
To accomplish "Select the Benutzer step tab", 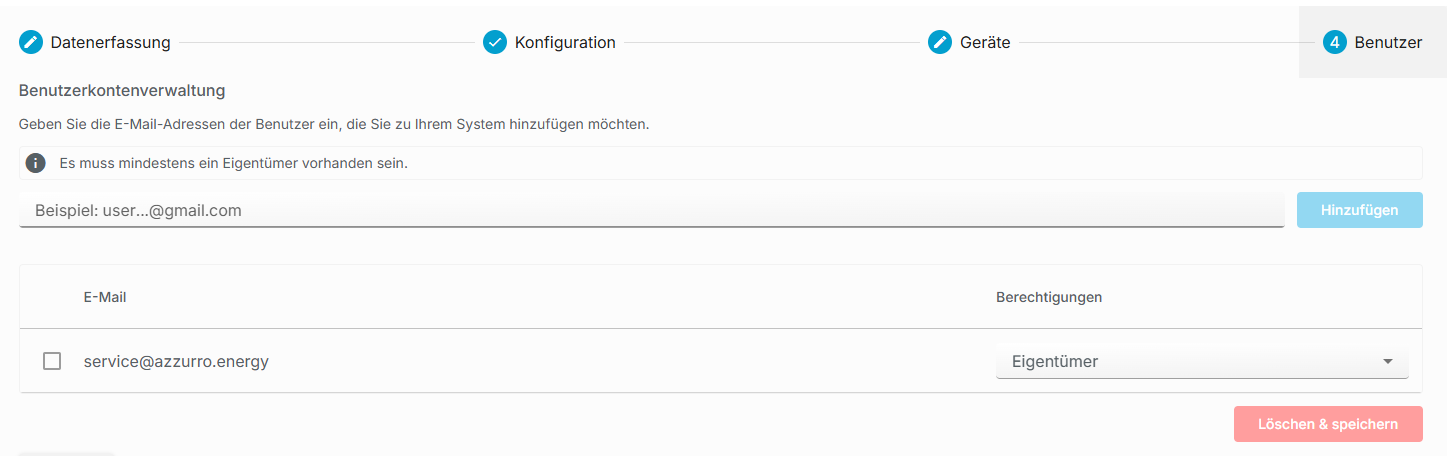I will pos(1373,42).
